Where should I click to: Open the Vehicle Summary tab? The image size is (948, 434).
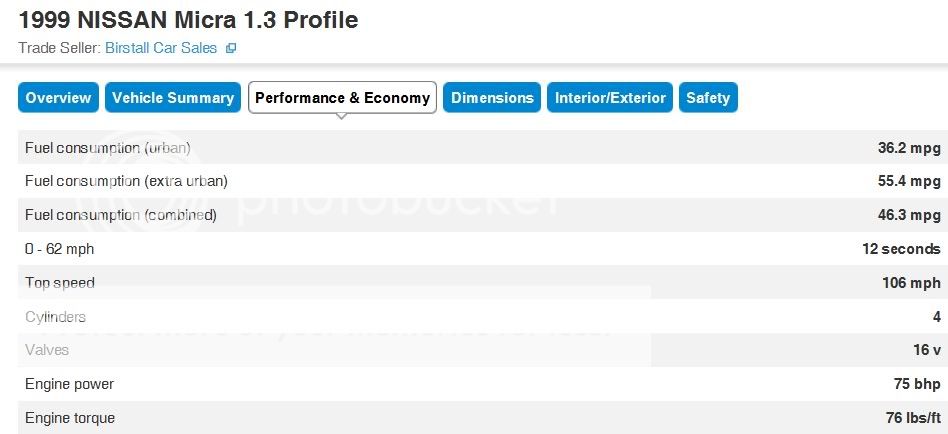click(x=173, y=97)
